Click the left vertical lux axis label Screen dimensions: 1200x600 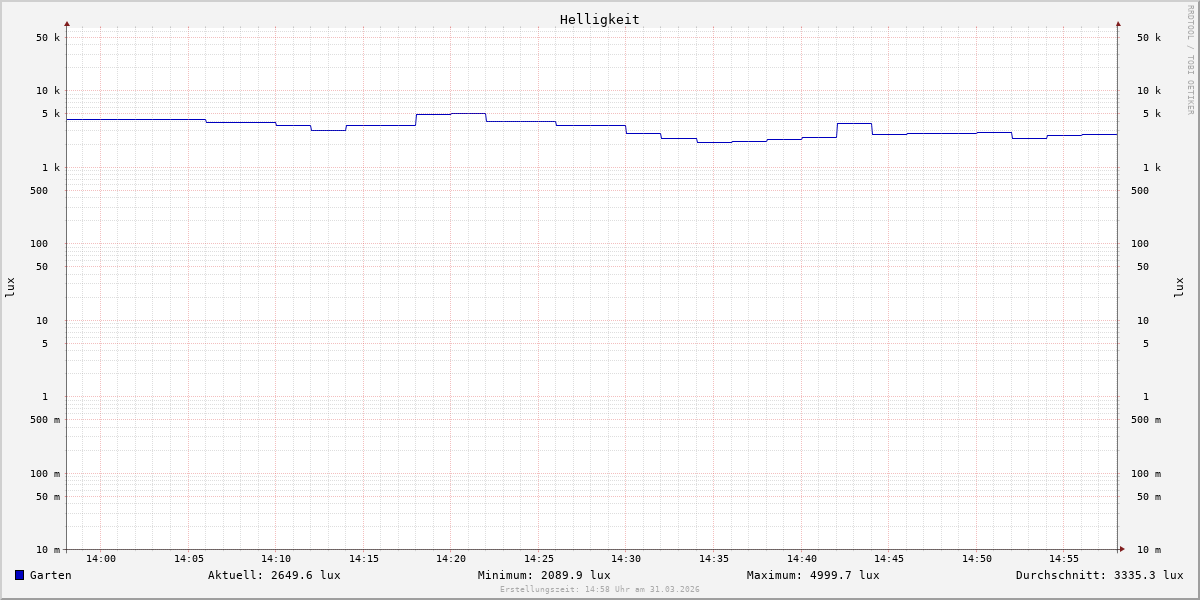(10, 288)
